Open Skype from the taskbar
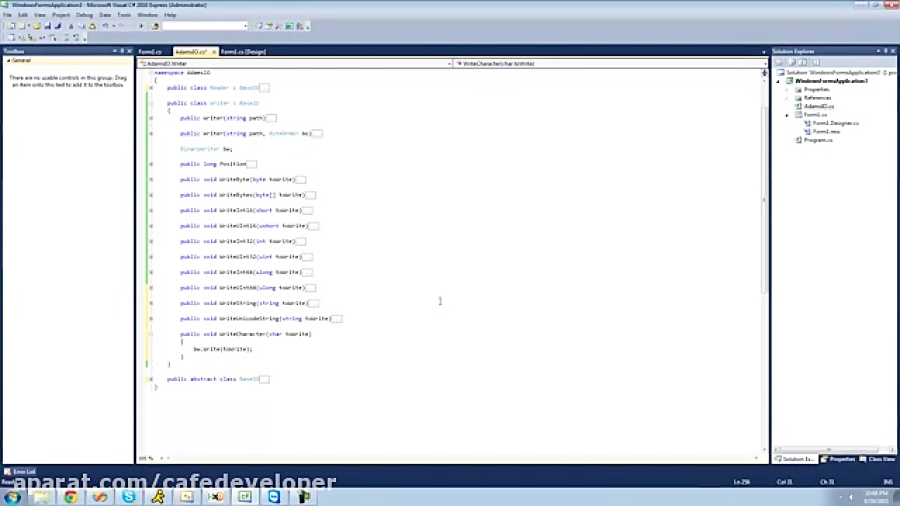Viewport: 900px width, 506px height. coord(129,497)
